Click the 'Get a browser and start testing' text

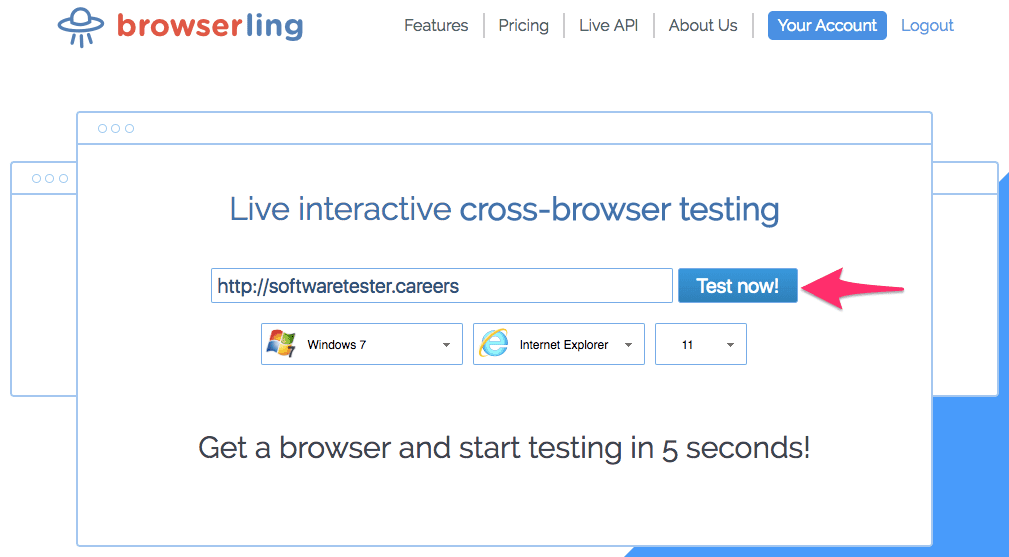coord(504,448)
